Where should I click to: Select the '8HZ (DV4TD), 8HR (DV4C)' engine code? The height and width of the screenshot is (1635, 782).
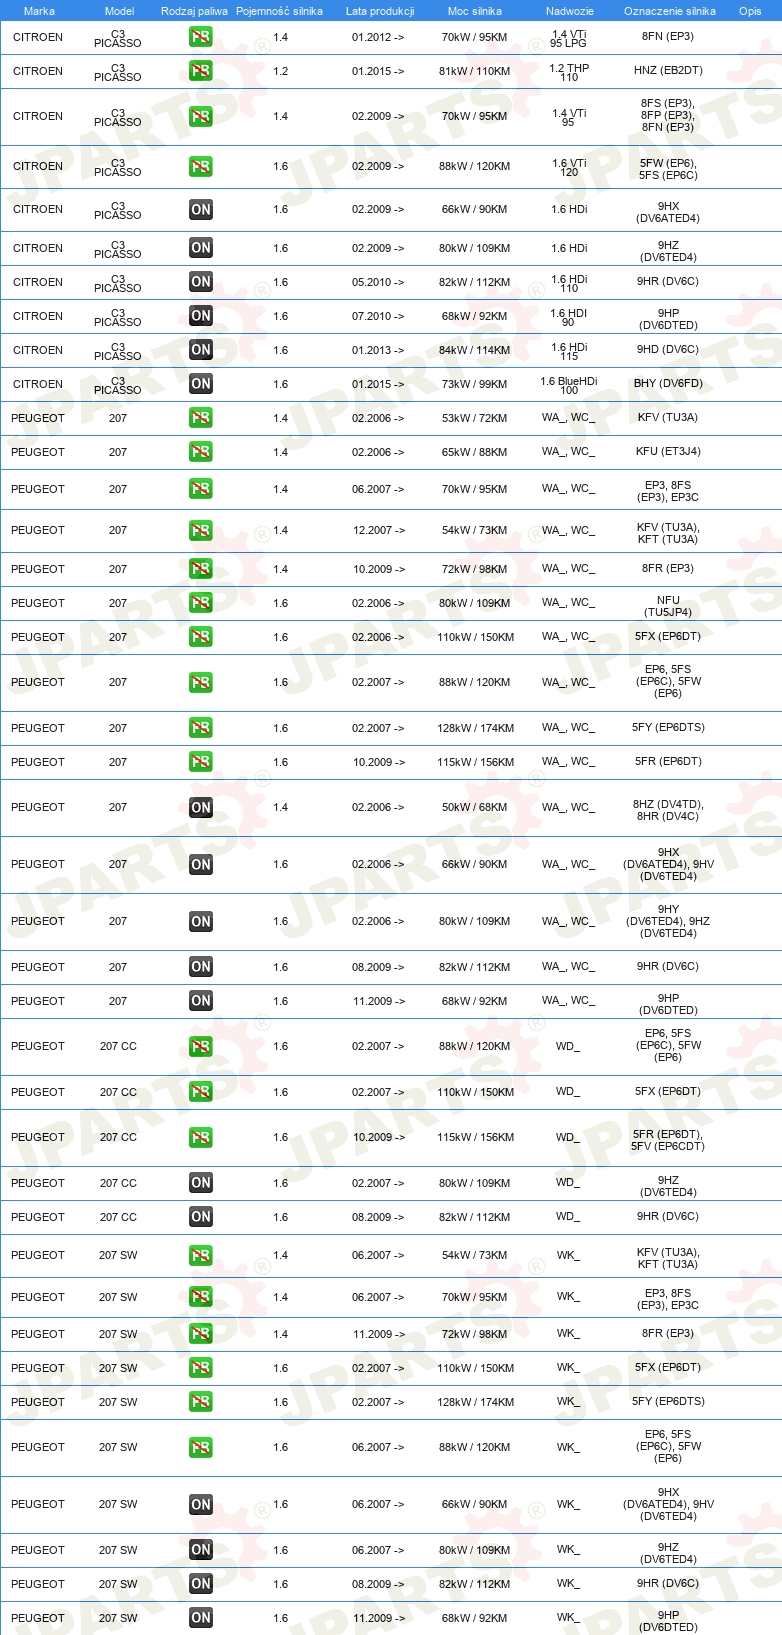[x=668, y=810]
